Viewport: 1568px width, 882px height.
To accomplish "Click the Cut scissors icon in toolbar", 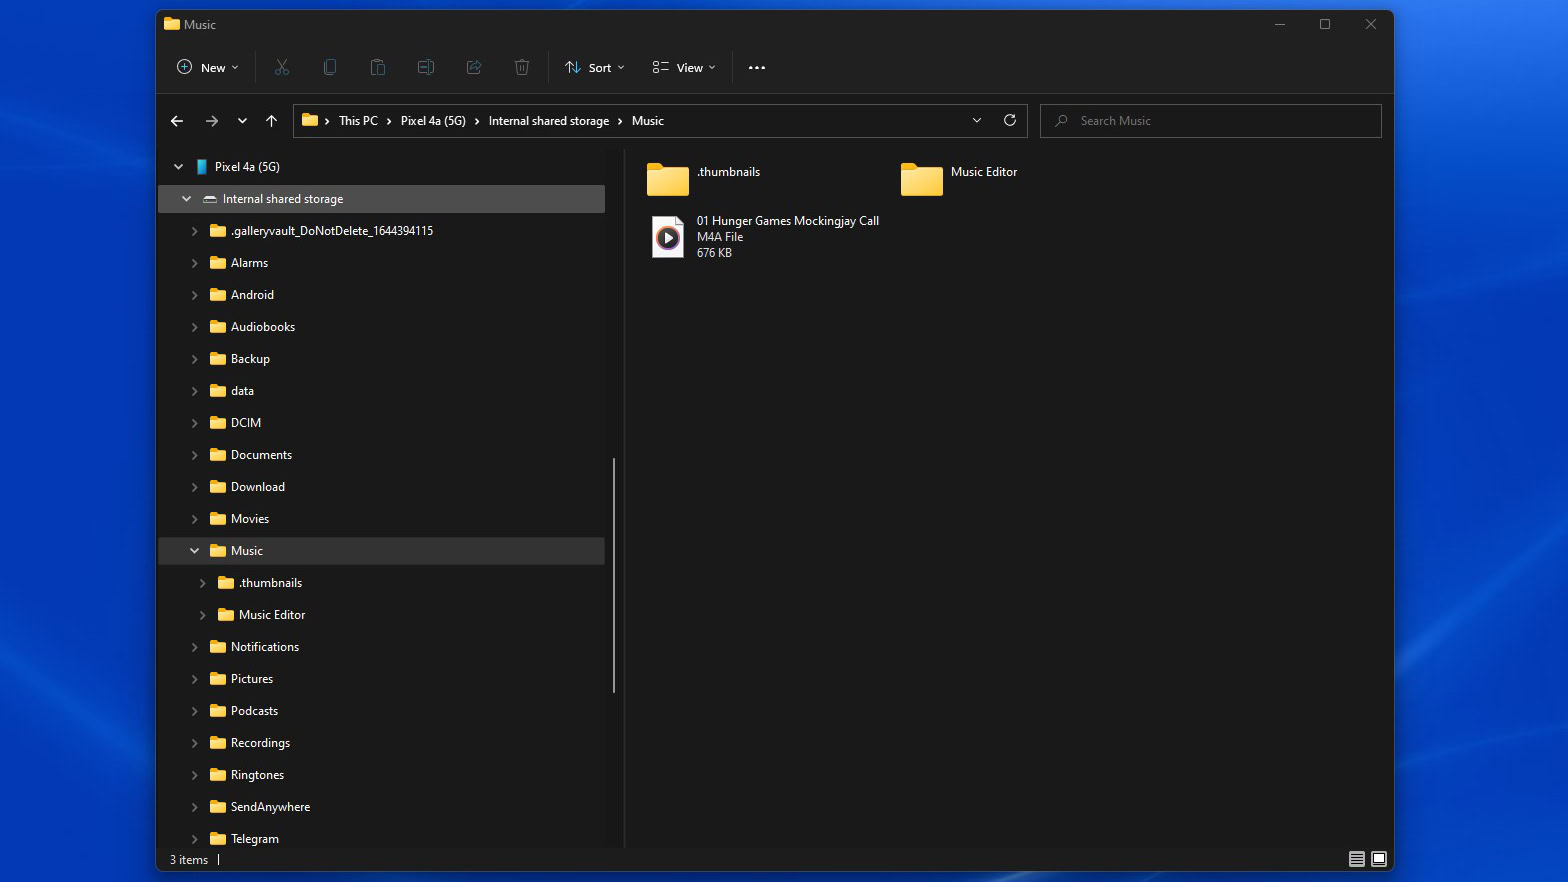I will pos(282,67).
